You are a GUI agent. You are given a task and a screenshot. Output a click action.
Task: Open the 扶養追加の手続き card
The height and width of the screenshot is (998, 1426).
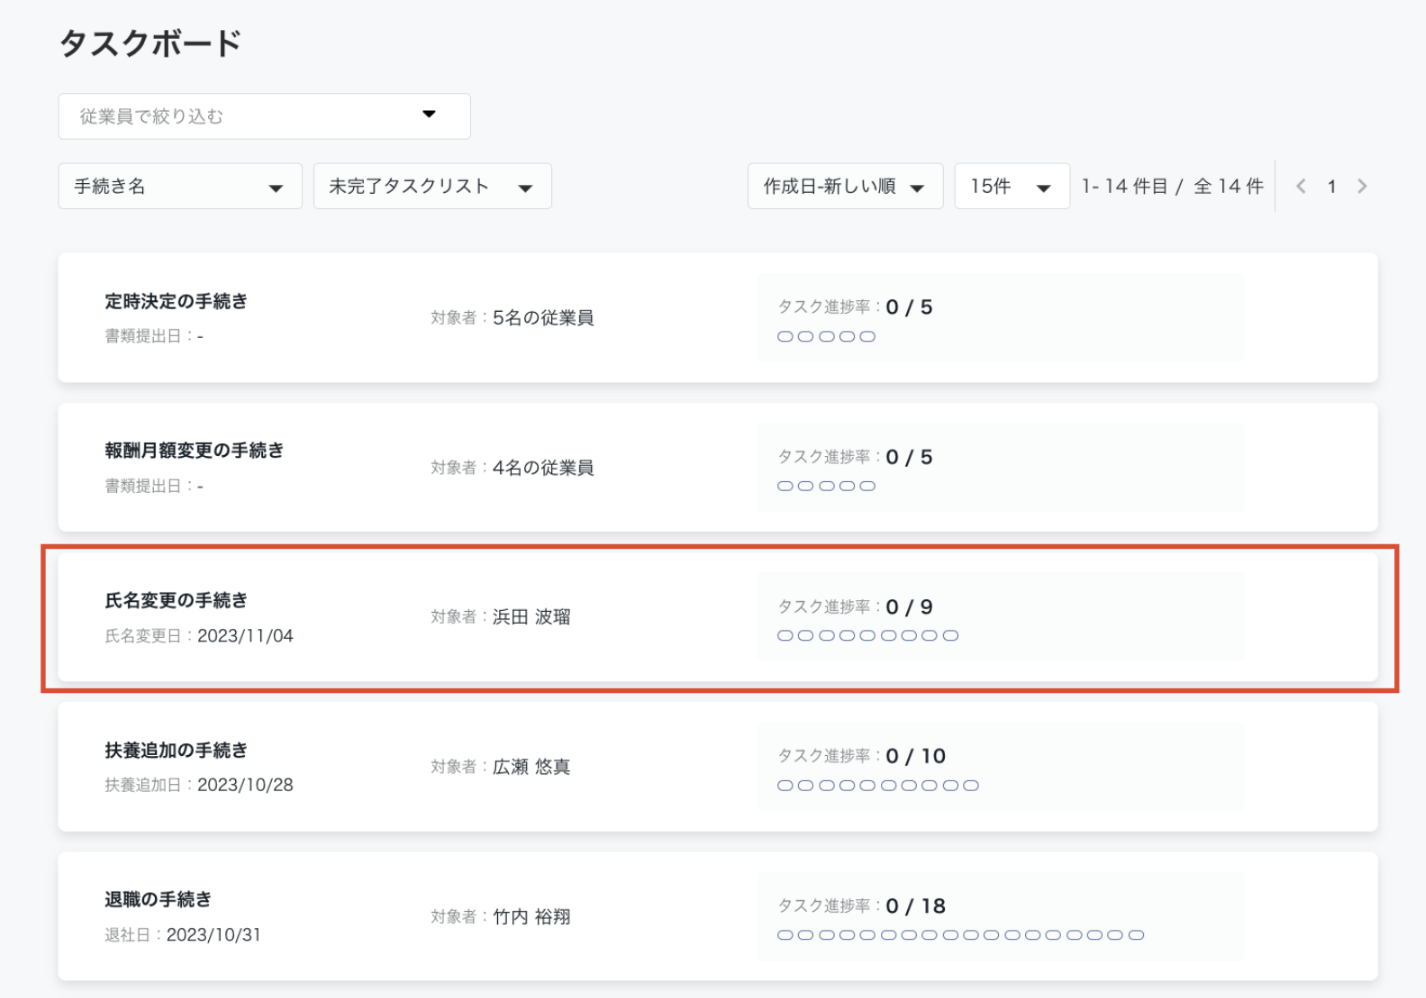(x=718, y=766)
